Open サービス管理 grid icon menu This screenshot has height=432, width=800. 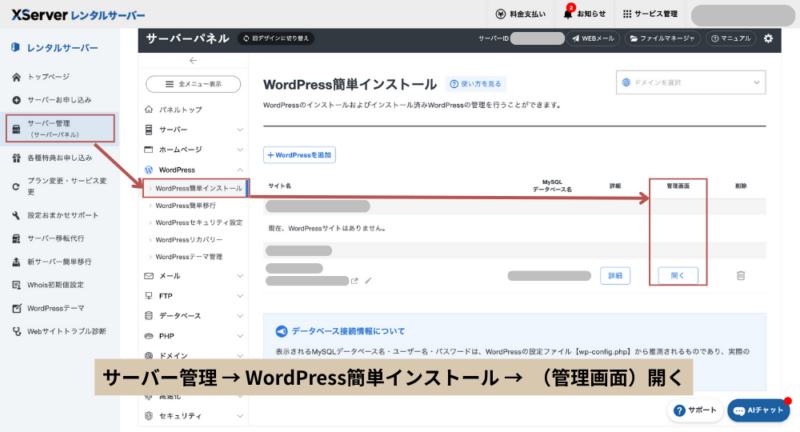point(628,14)
